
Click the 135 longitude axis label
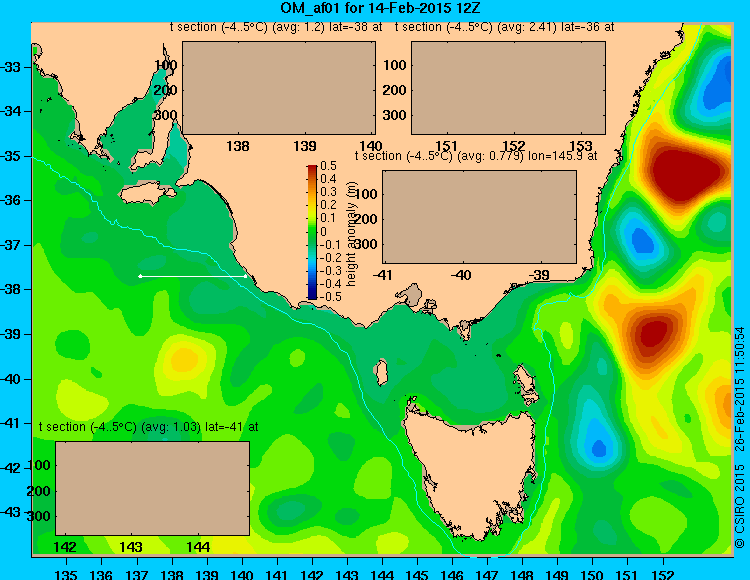click(x=66, y=574)
